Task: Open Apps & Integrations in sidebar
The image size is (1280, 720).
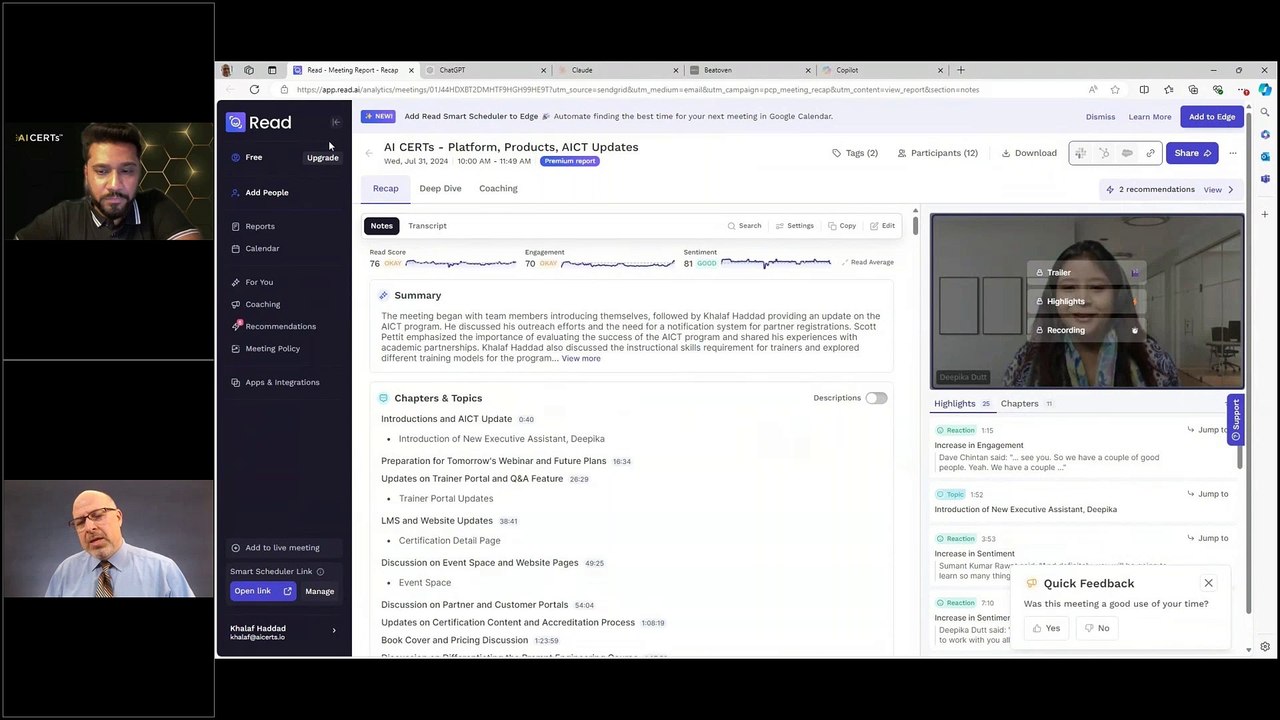Action: click(x=282, y=382)
